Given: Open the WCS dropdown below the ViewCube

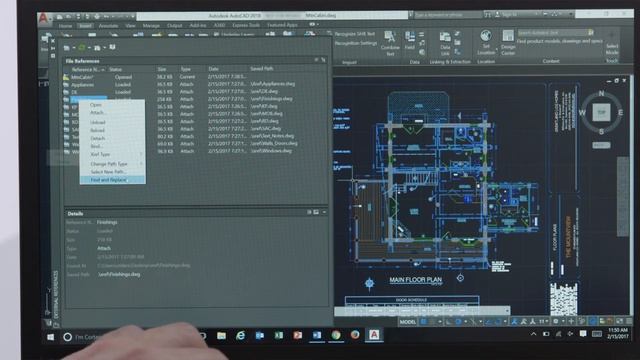Looking at the screenshot, I should 601,145.
